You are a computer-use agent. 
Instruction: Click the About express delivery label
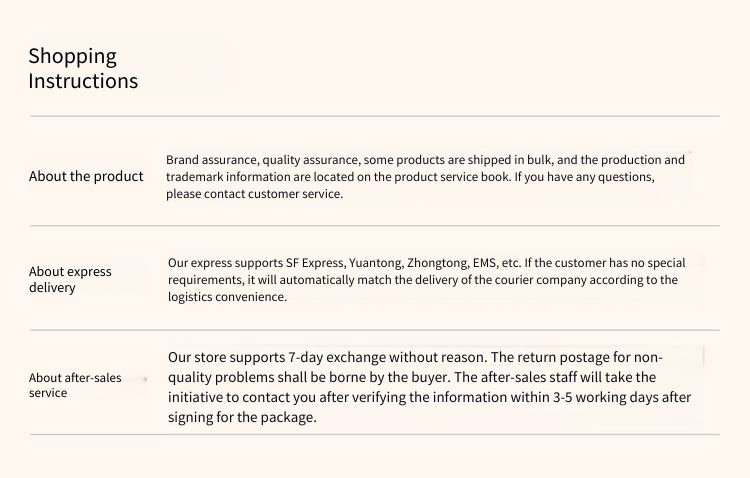pyautogui.click(x=70, y=279)
